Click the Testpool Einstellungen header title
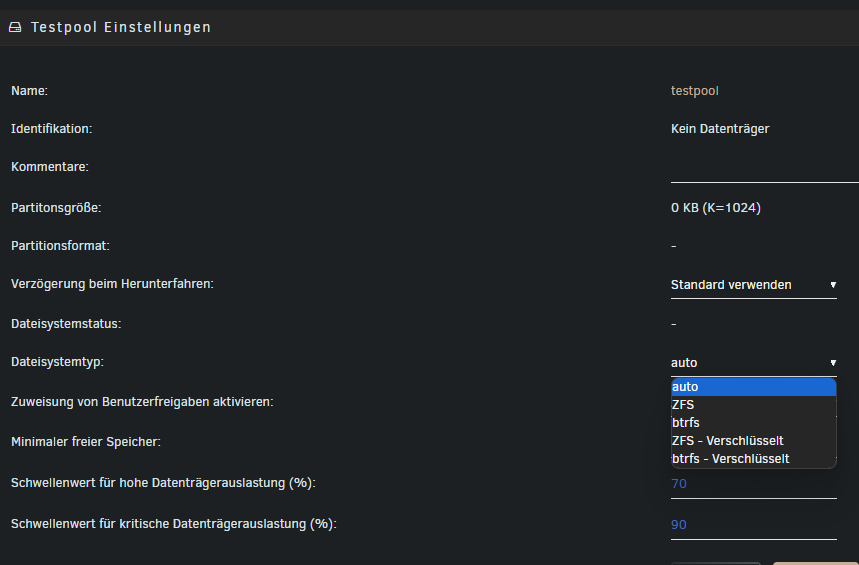 (x=121, y=27)
